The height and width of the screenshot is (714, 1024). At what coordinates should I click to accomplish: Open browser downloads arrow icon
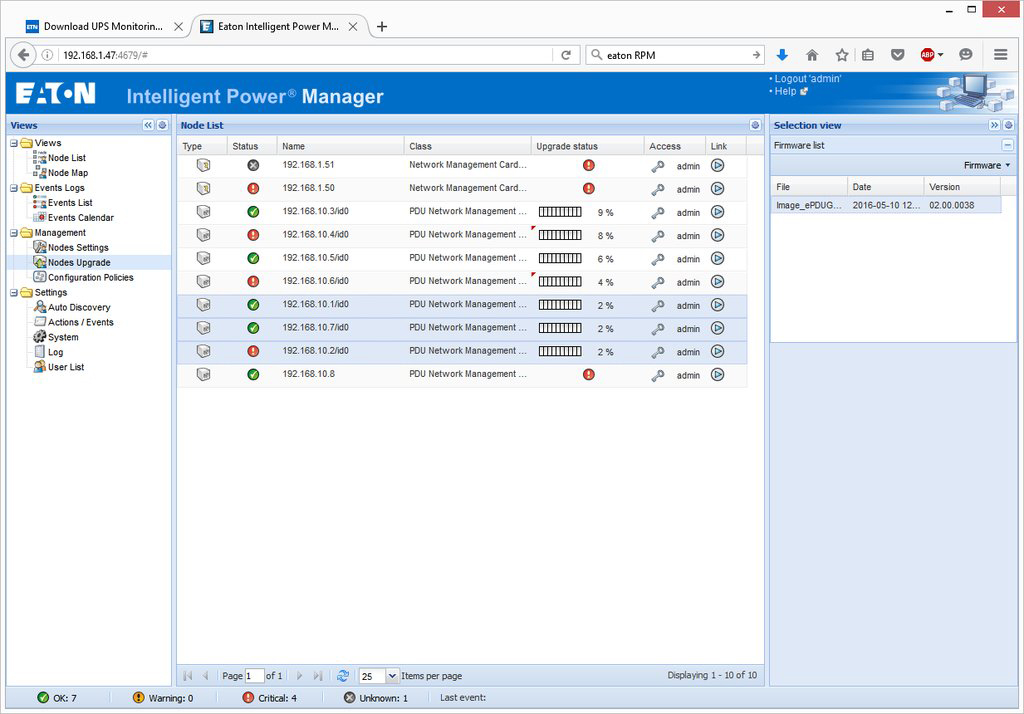782,55
